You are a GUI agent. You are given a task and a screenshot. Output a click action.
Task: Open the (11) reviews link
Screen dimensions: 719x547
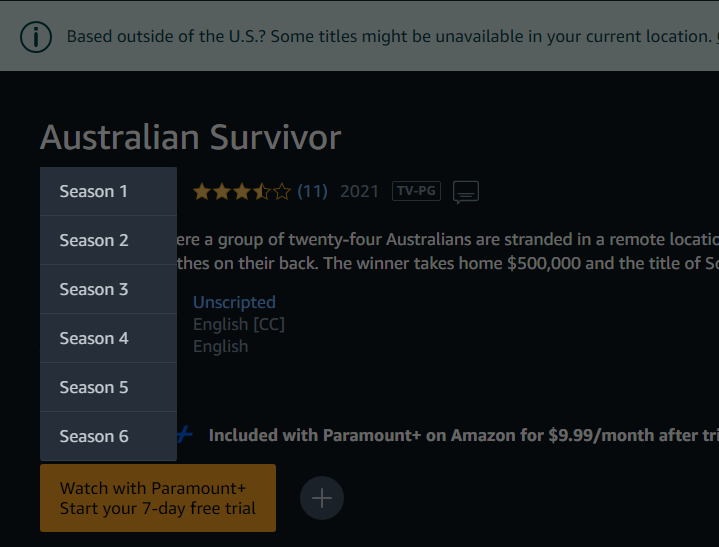tap(312, 191)
